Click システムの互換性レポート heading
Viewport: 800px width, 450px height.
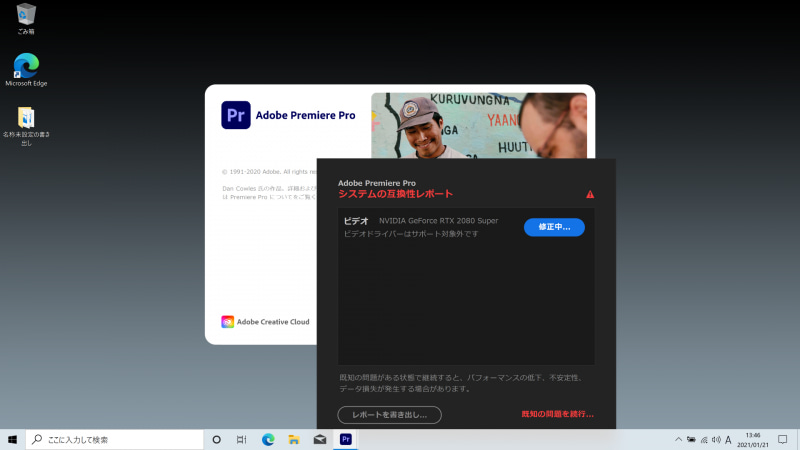click(395, 194)
